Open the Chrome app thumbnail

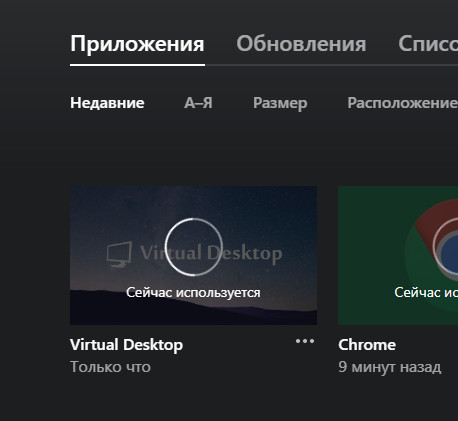point(398,255)
